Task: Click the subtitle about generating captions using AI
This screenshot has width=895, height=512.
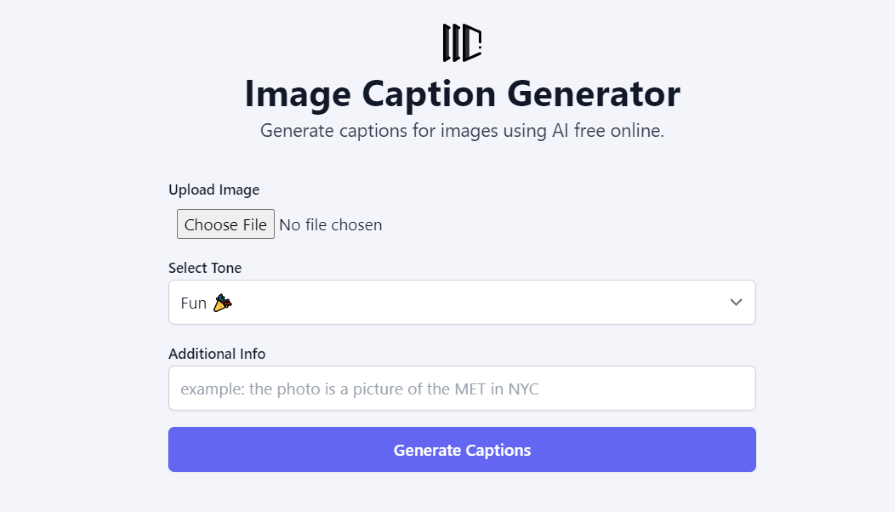Action: tap(462, 131)
